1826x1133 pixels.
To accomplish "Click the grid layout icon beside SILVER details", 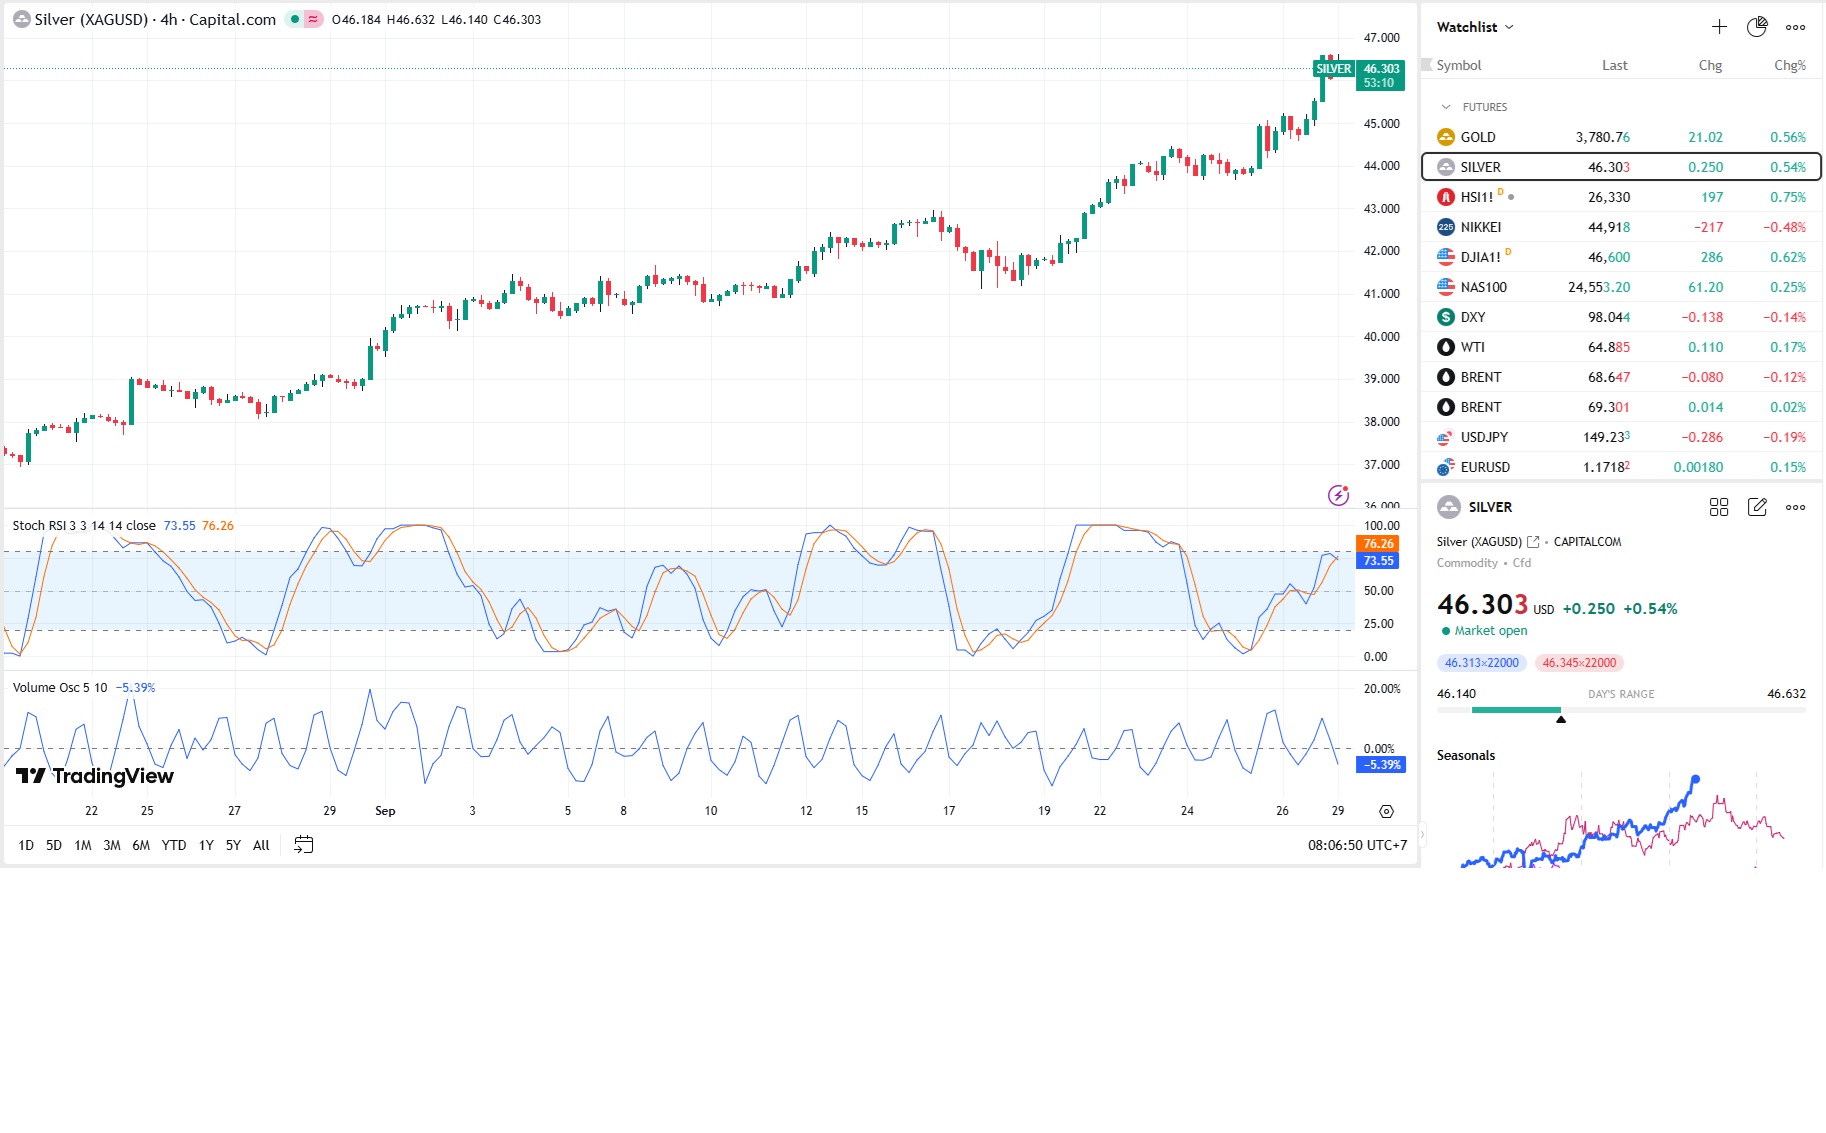I will (1719, 507).
